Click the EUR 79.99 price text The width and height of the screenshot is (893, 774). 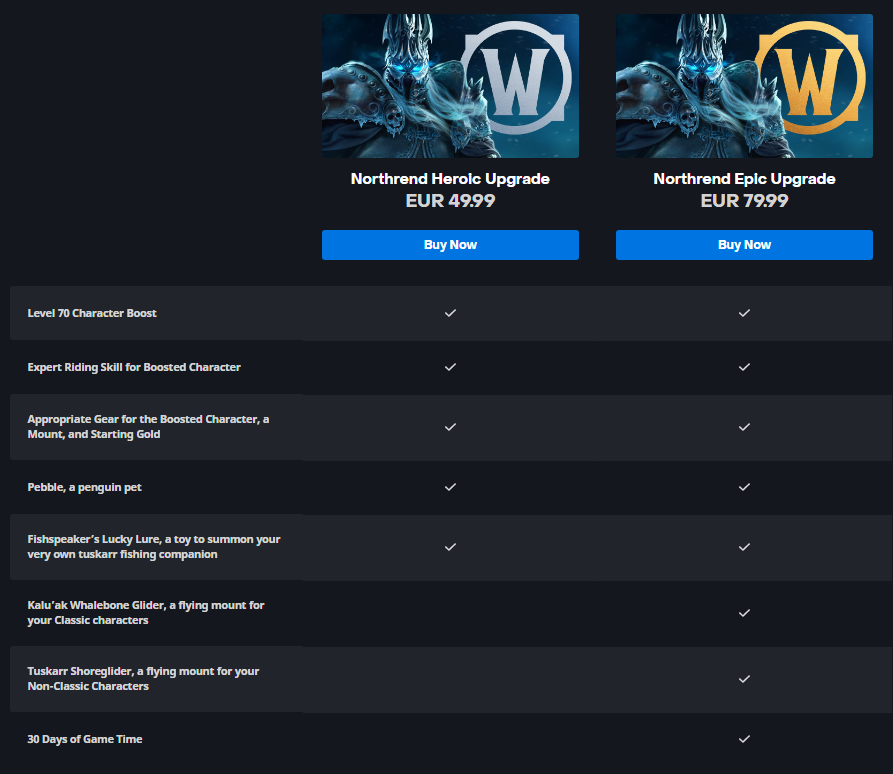[x=744, y=200]
